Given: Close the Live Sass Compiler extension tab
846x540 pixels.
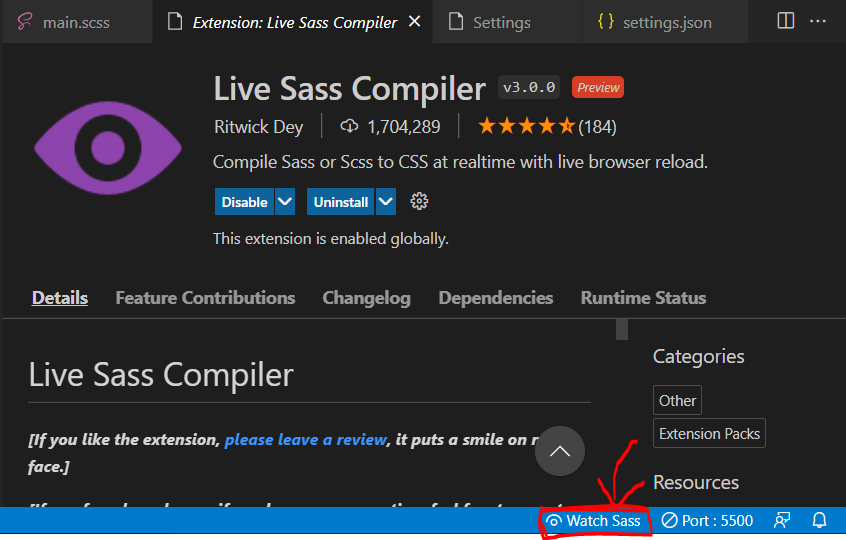Looking at the screenshot, I should (x=414, y=22).
